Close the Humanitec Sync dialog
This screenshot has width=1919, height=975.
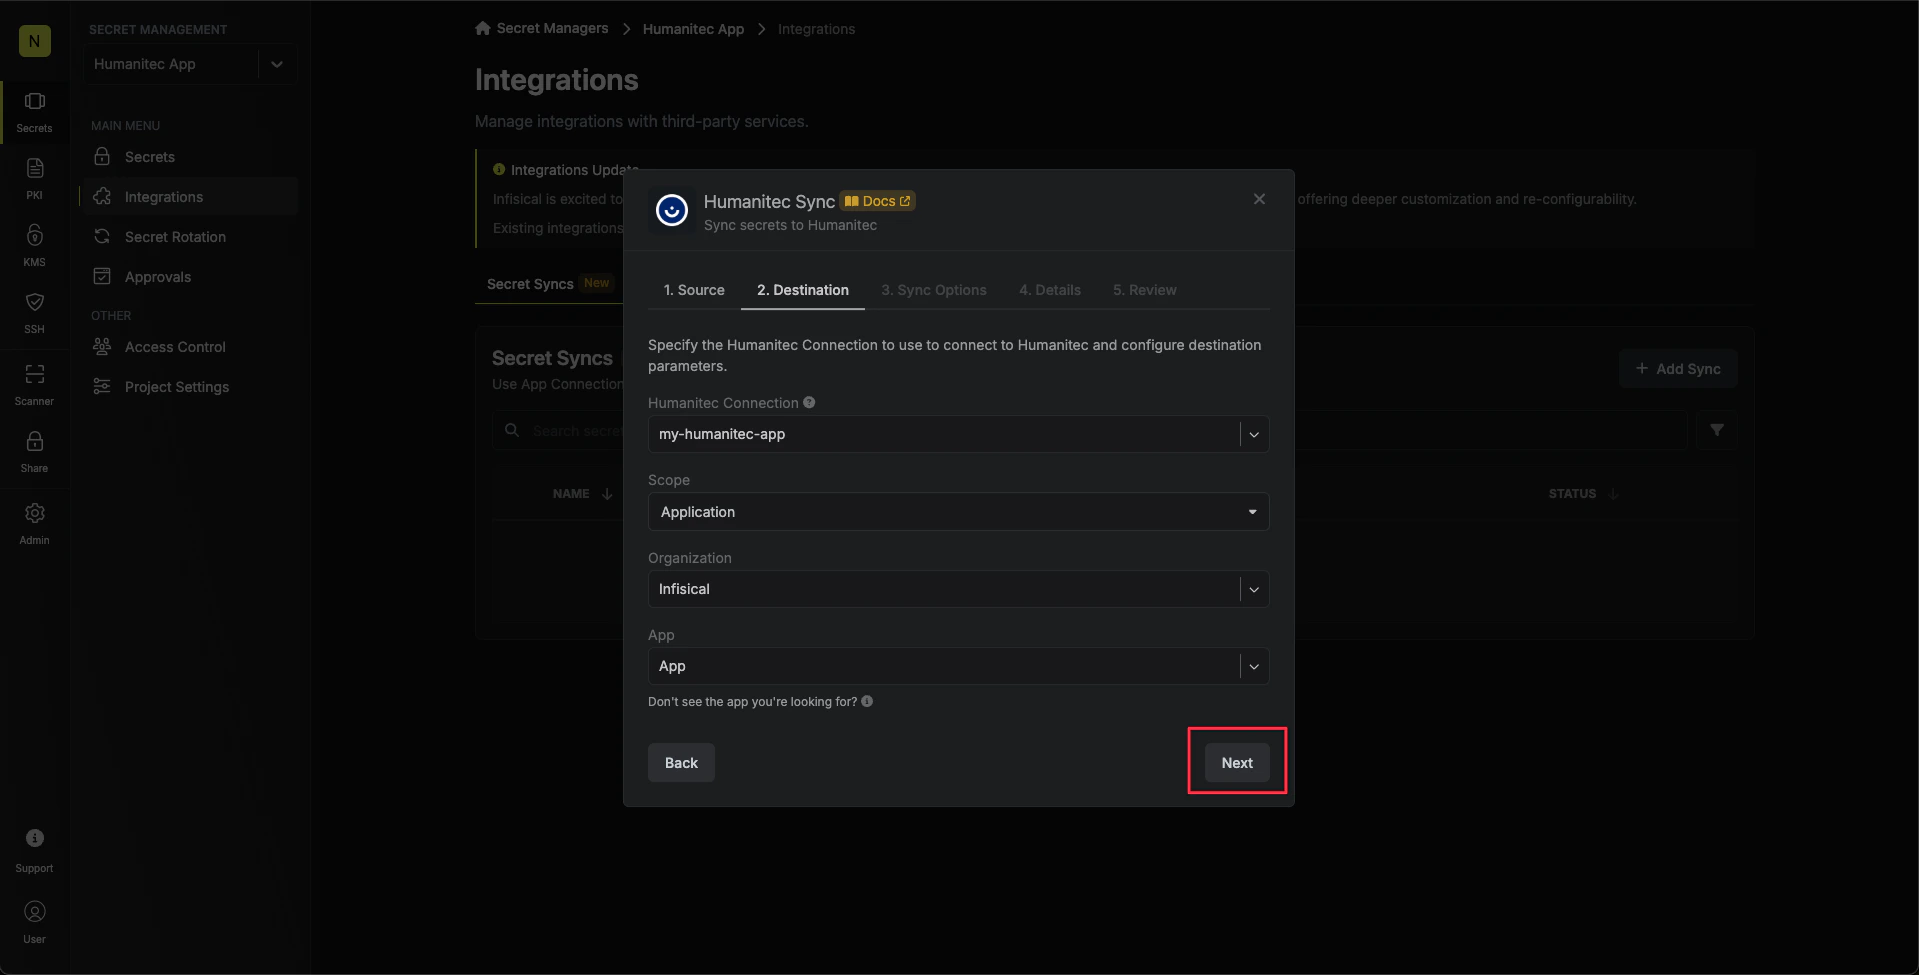[1259, 199]
